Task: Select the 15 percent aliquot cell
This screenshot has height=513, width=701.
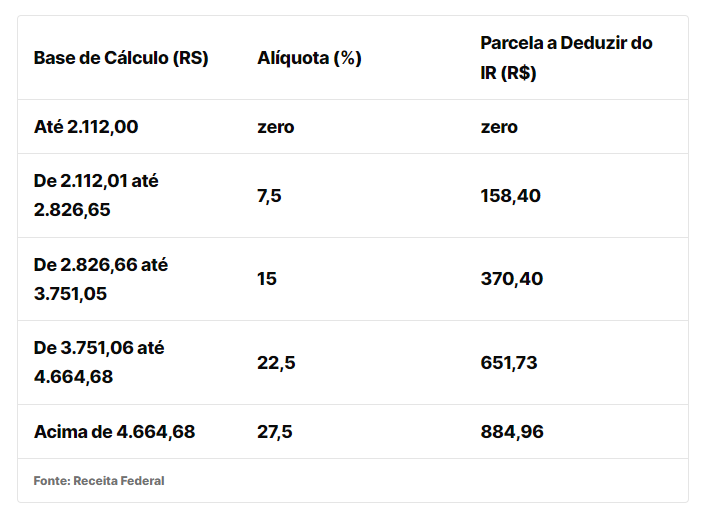Action: [266, 279]
